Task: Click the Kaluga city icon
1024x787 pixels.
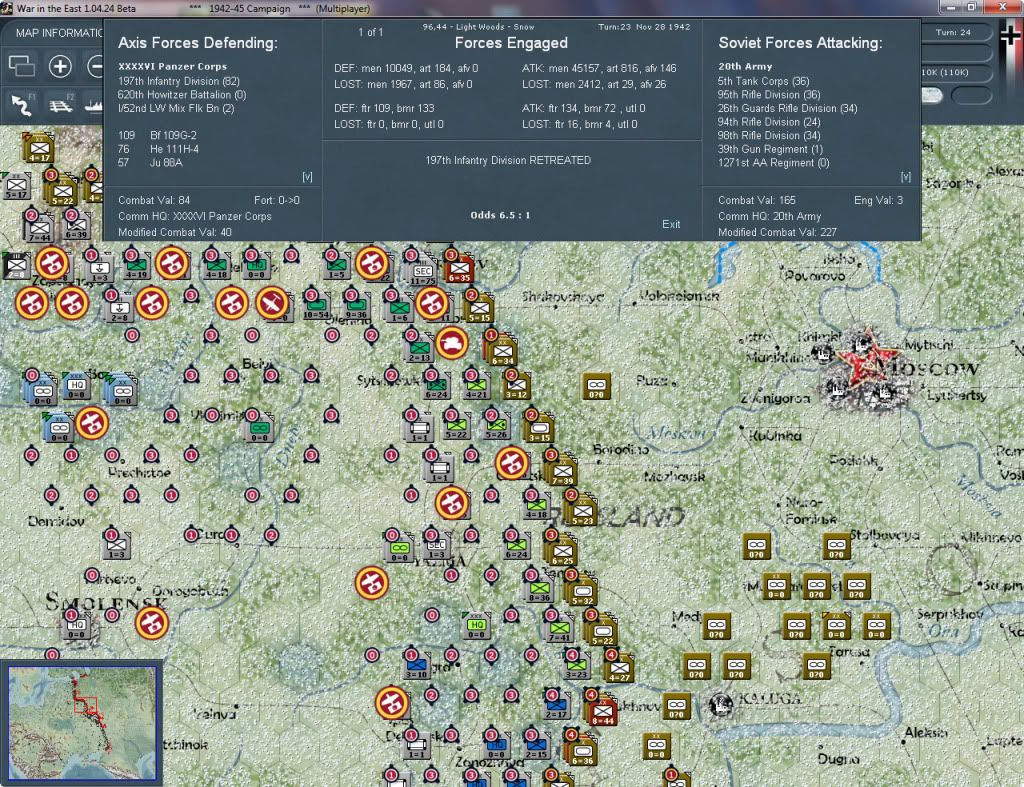Action: 720,704
